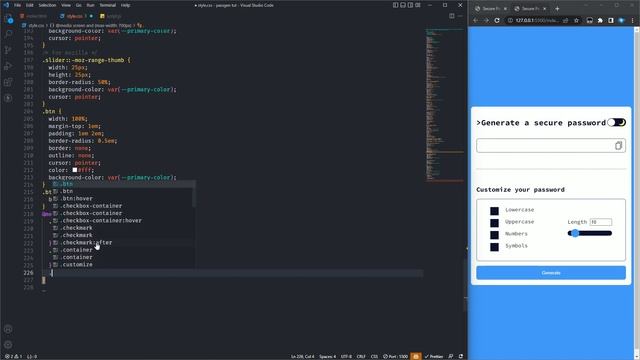Click the #fff color swatch in editor
The image size is (640, 360).
pyautogui.click(x=75, y=170)
